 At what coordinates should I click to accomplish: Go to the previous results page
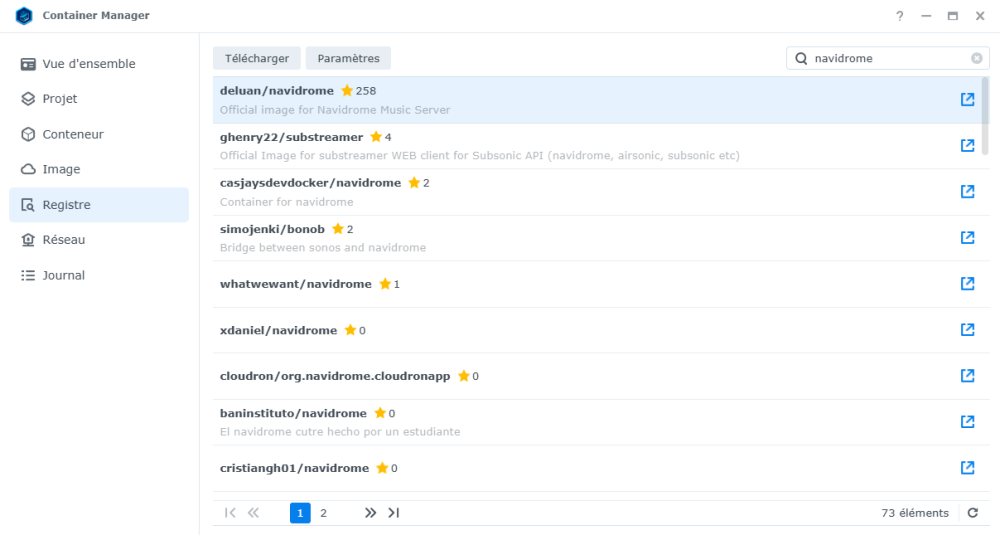253,513
